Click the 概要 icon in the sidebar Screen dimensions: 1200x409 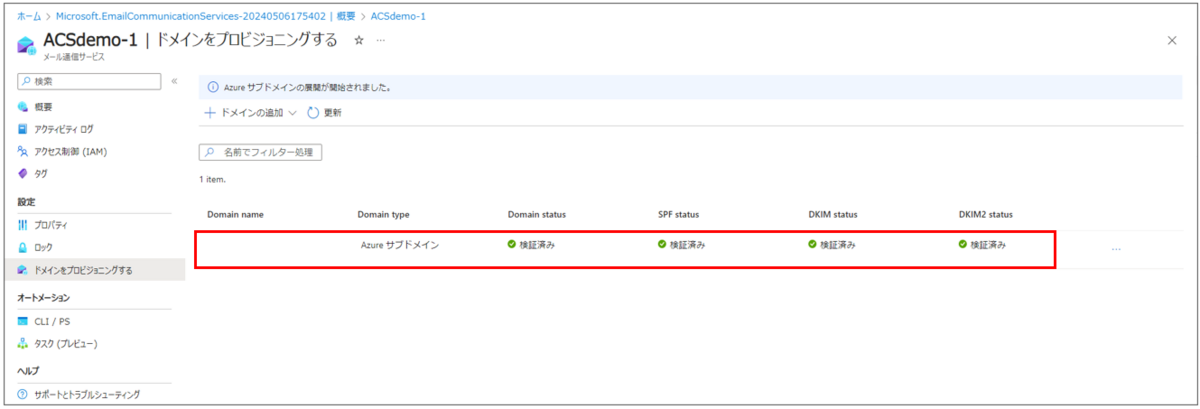[x=23, y=107]
